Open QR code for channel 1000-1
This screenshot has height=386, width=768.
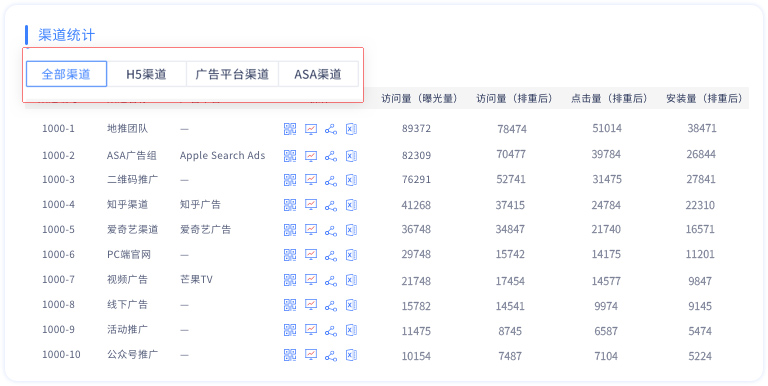pos(290,129)
